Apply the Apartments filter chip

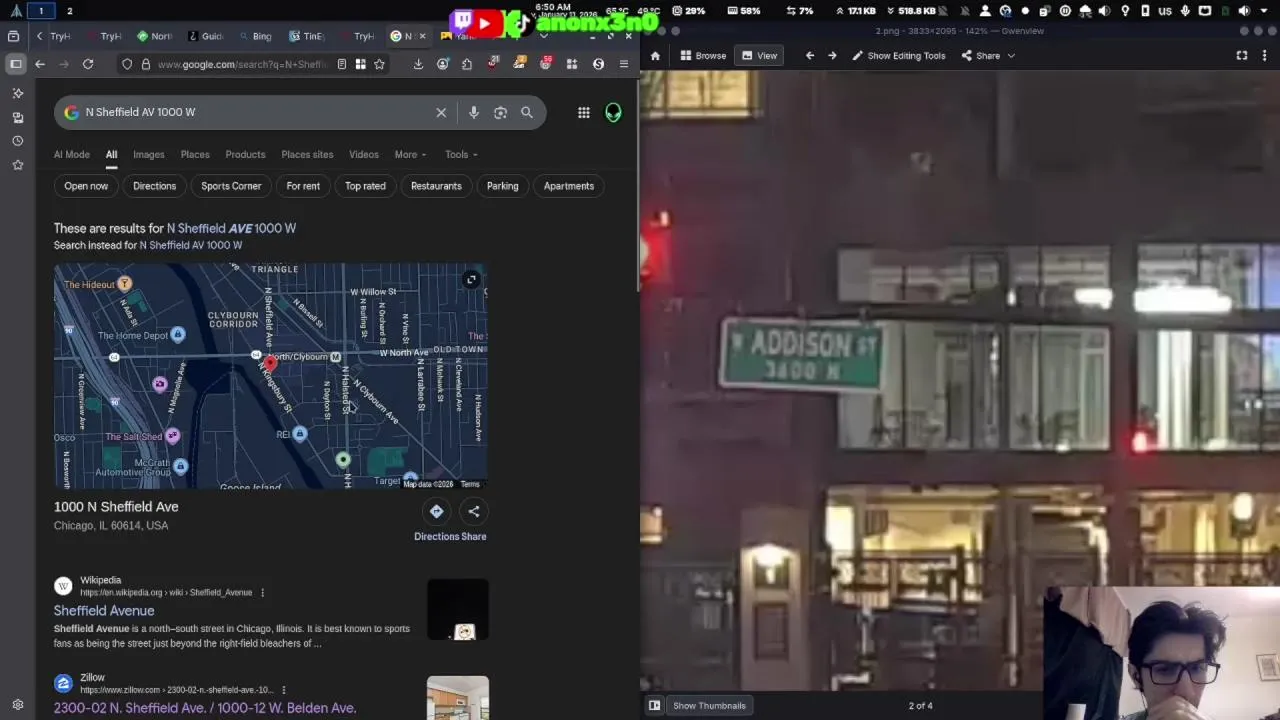(568, 186)
